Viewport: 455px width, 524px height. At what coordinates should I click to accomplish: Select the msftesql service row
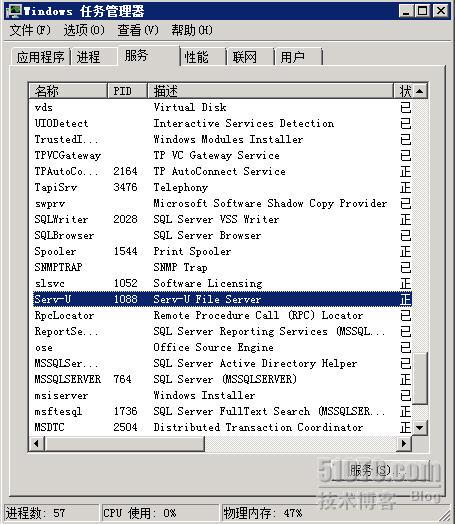220,411
